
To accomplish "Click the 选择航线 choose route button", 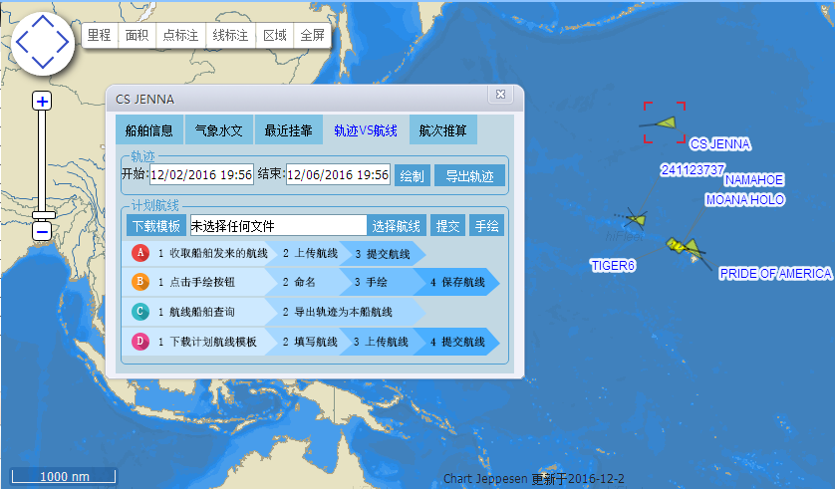I will pyautogui.click(x=397, y=226).
